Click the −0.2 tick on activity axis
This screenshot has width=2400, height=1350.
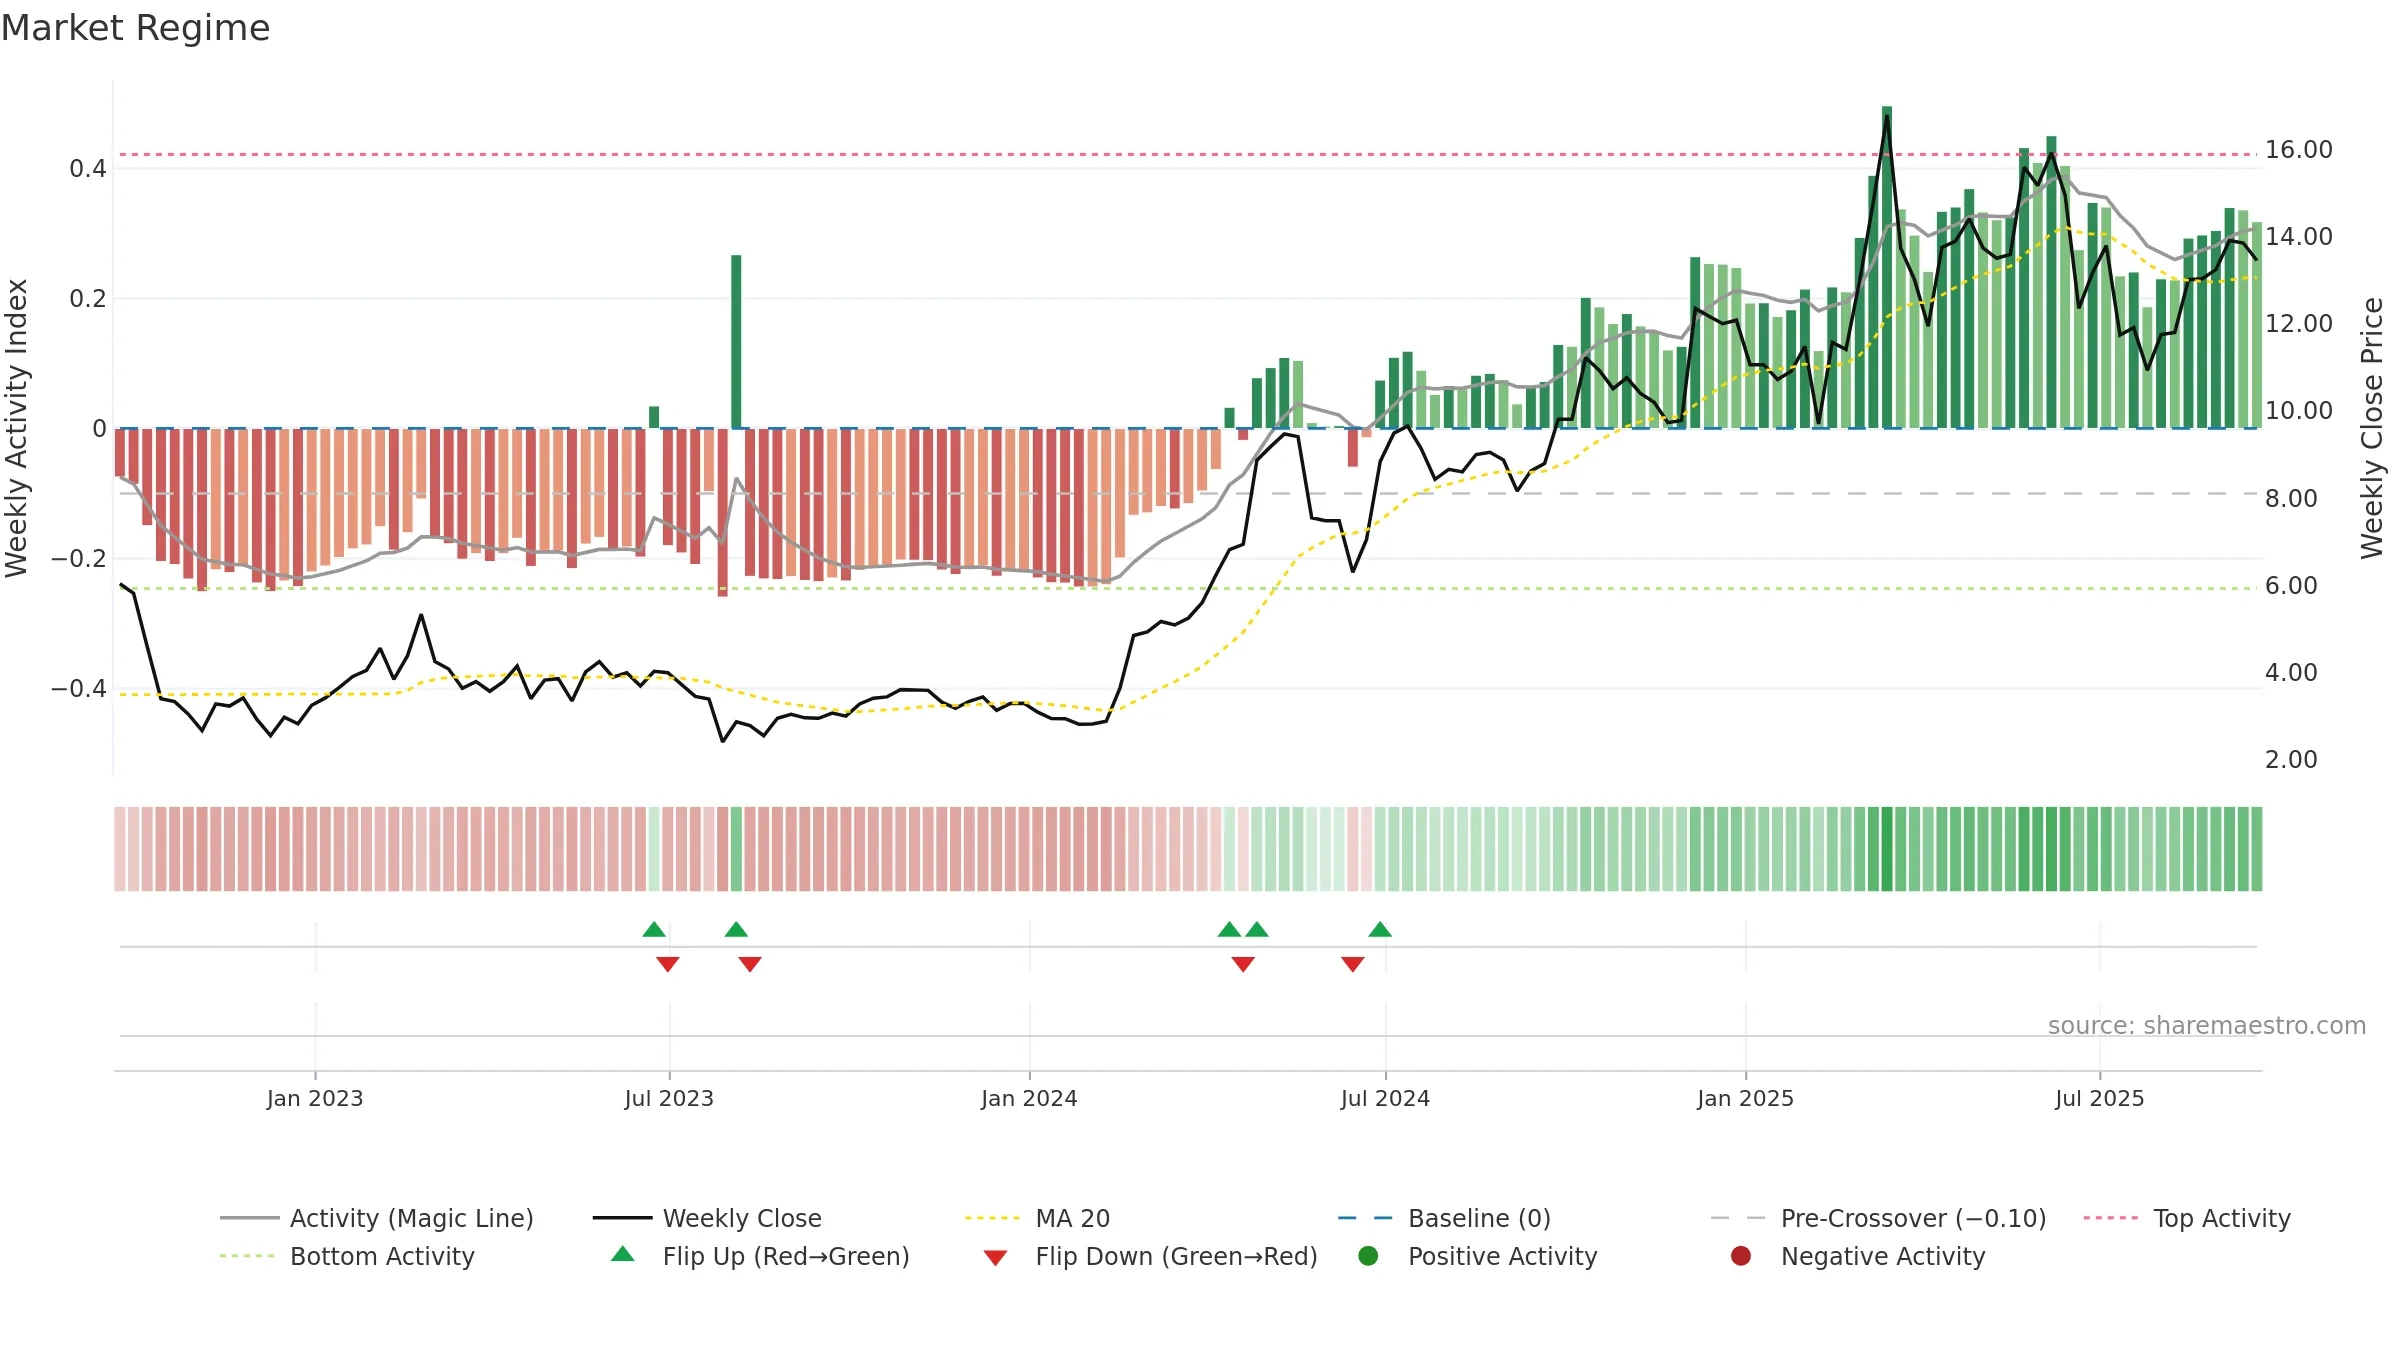coord(79,559)
